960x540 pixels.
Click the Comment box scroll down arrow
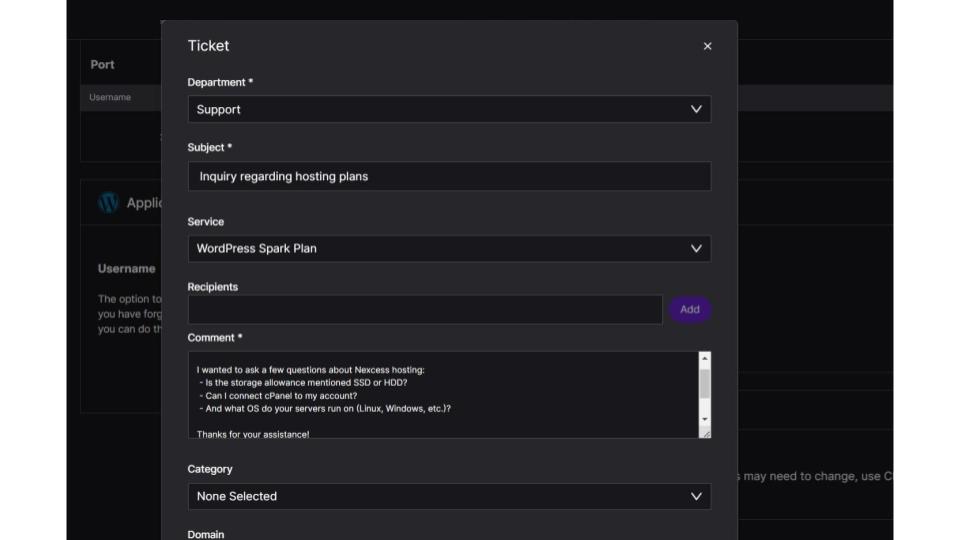[705, 419]
